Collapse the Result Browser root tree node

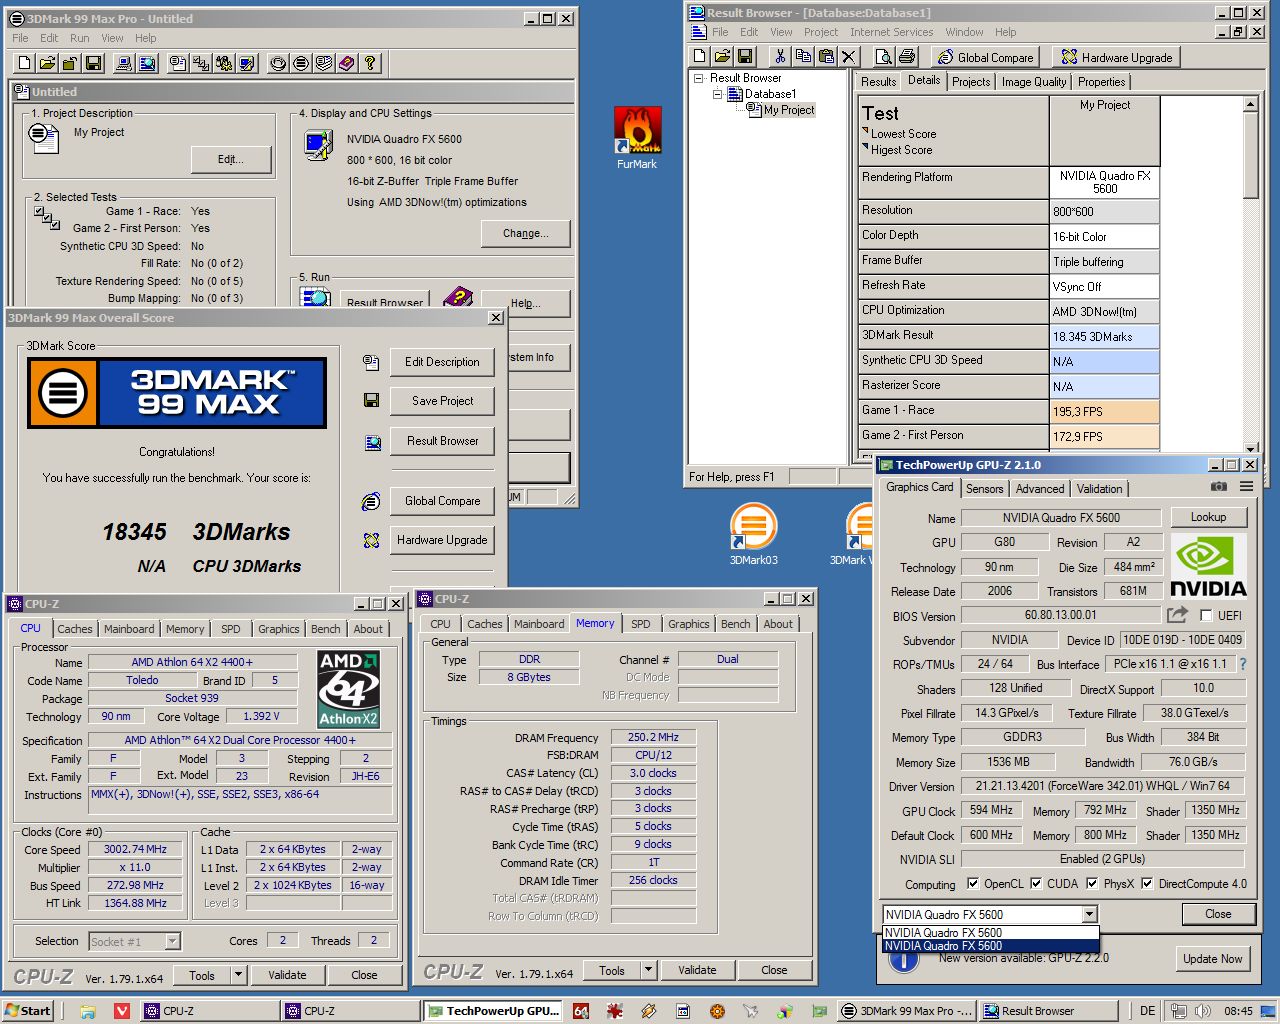click(698, 78)
